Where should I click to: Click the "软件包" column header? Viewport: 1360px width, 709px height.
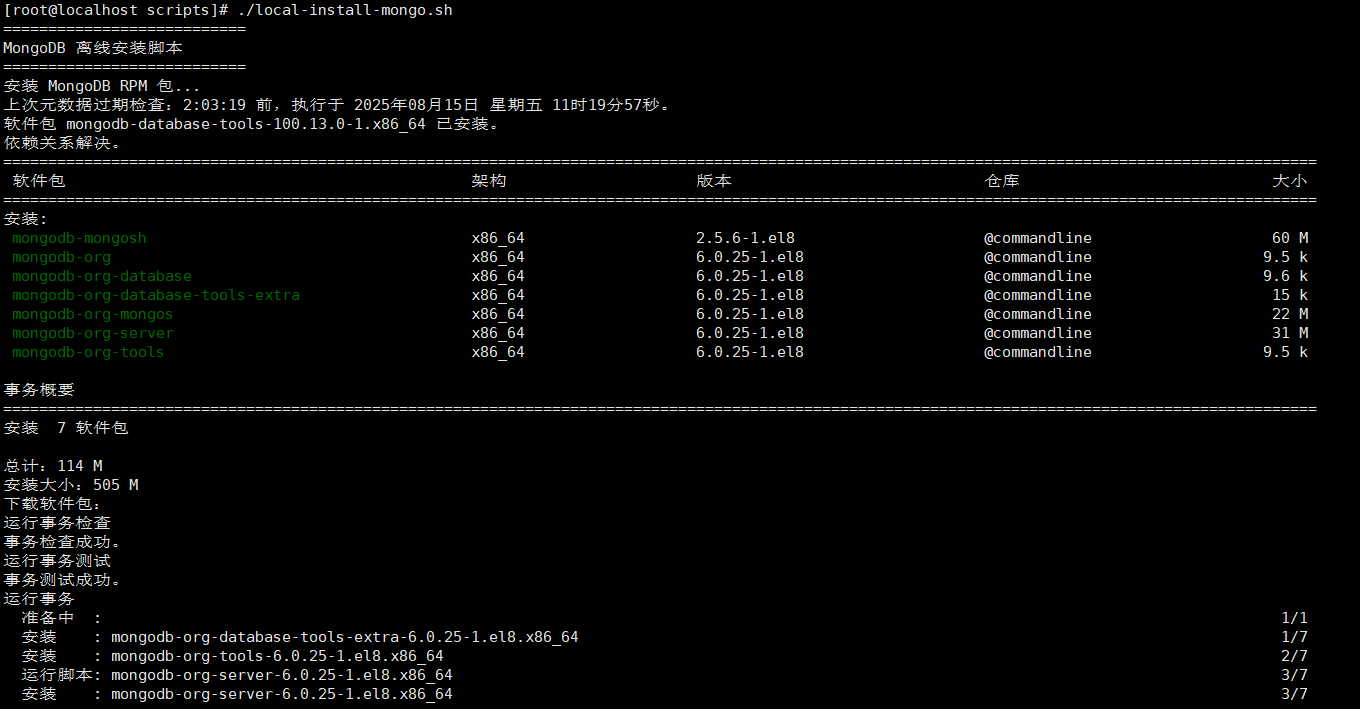coord(39,181)
